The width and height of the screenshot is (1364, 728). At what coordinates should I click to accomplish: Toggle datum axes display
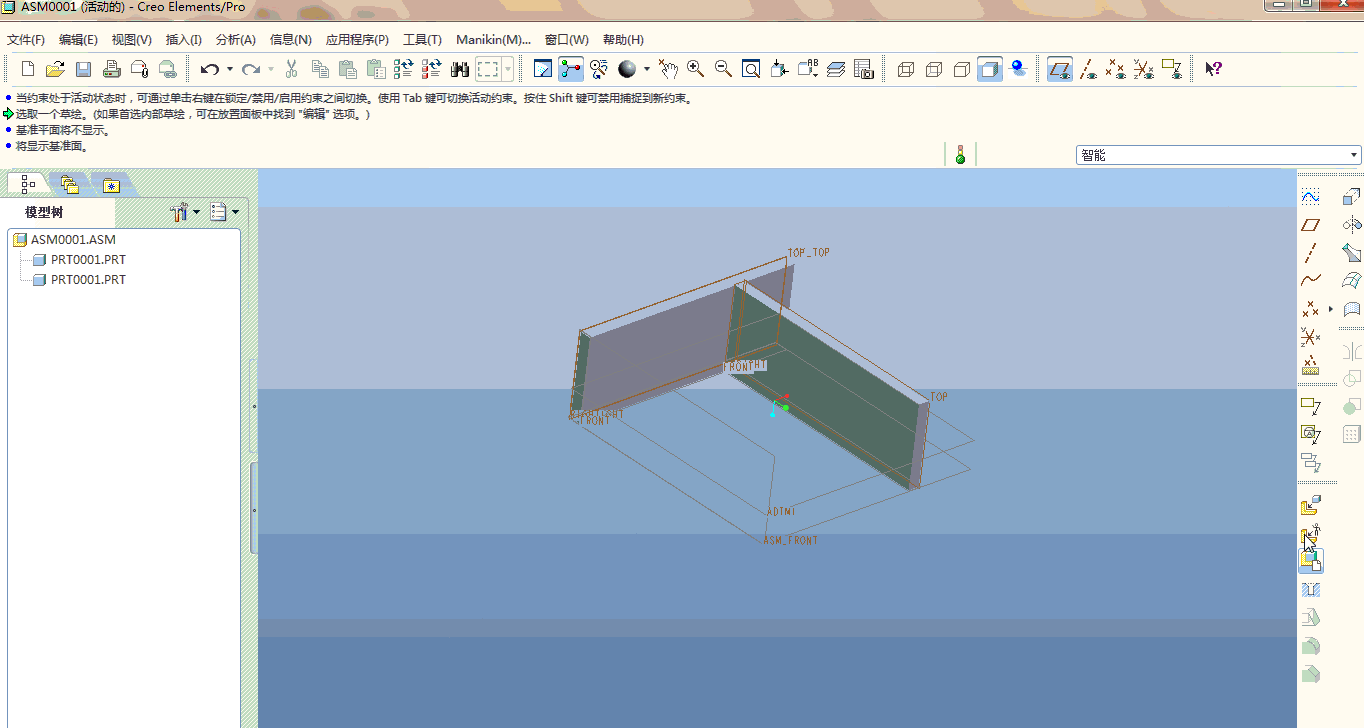tap(1088, 69)
